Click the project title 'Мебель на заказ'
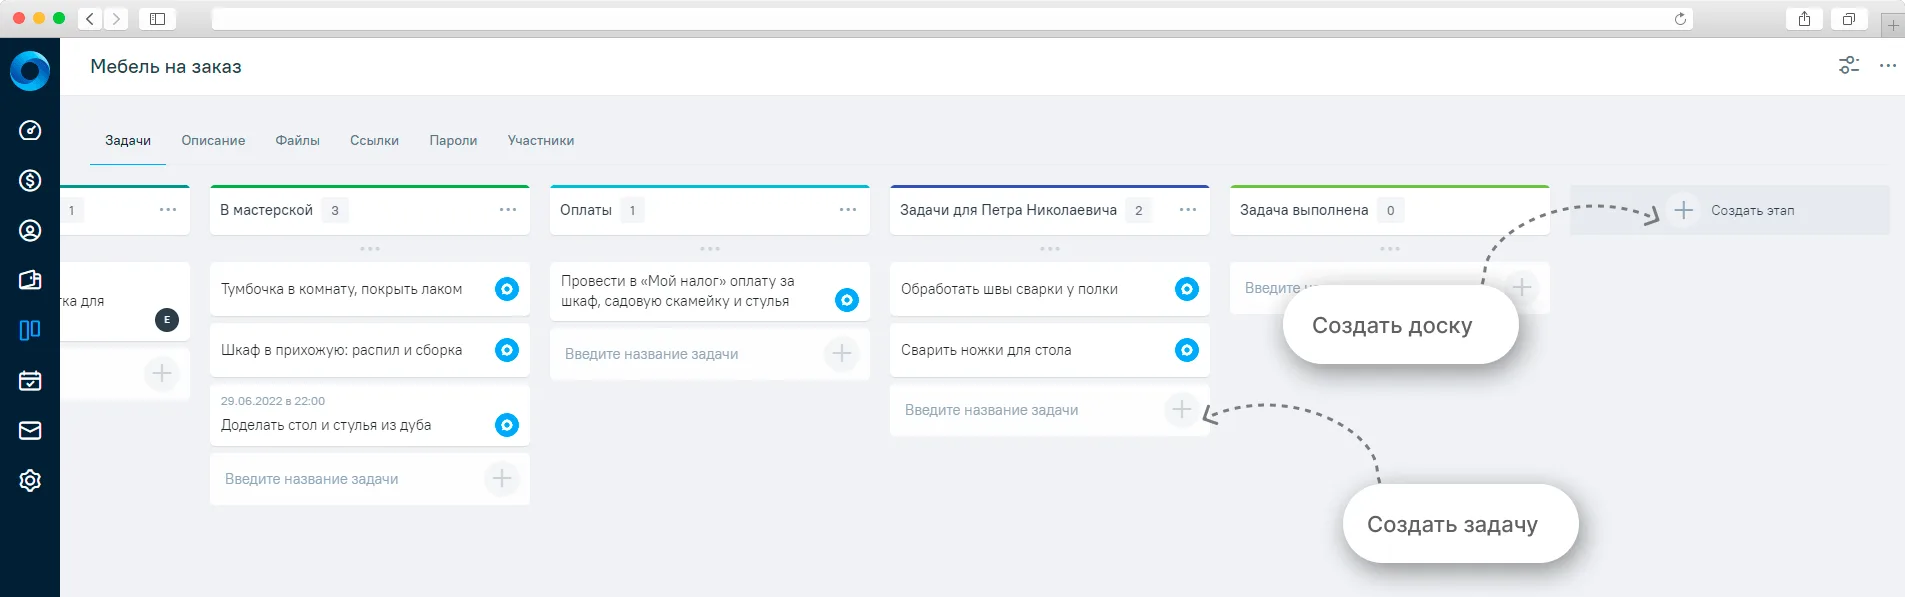This screenshot has width=1905, height=597. pos(166,66)
